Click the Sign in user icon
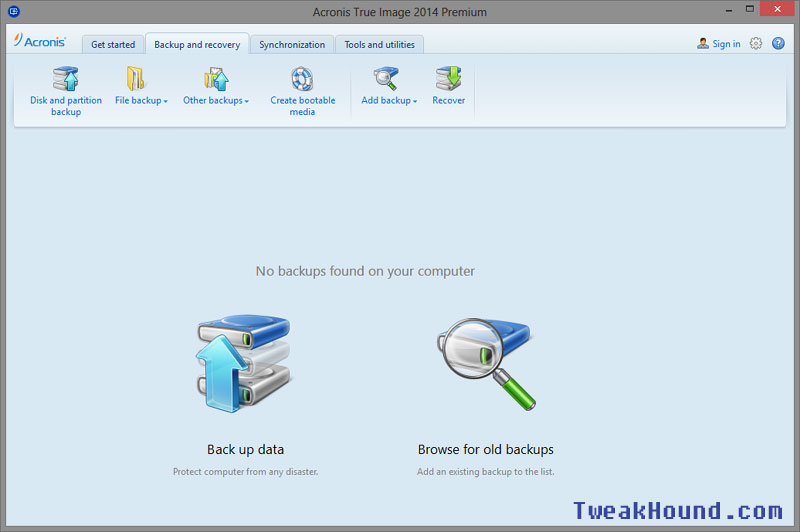Screen dimensions: 800x532 (x=703, y=43)
